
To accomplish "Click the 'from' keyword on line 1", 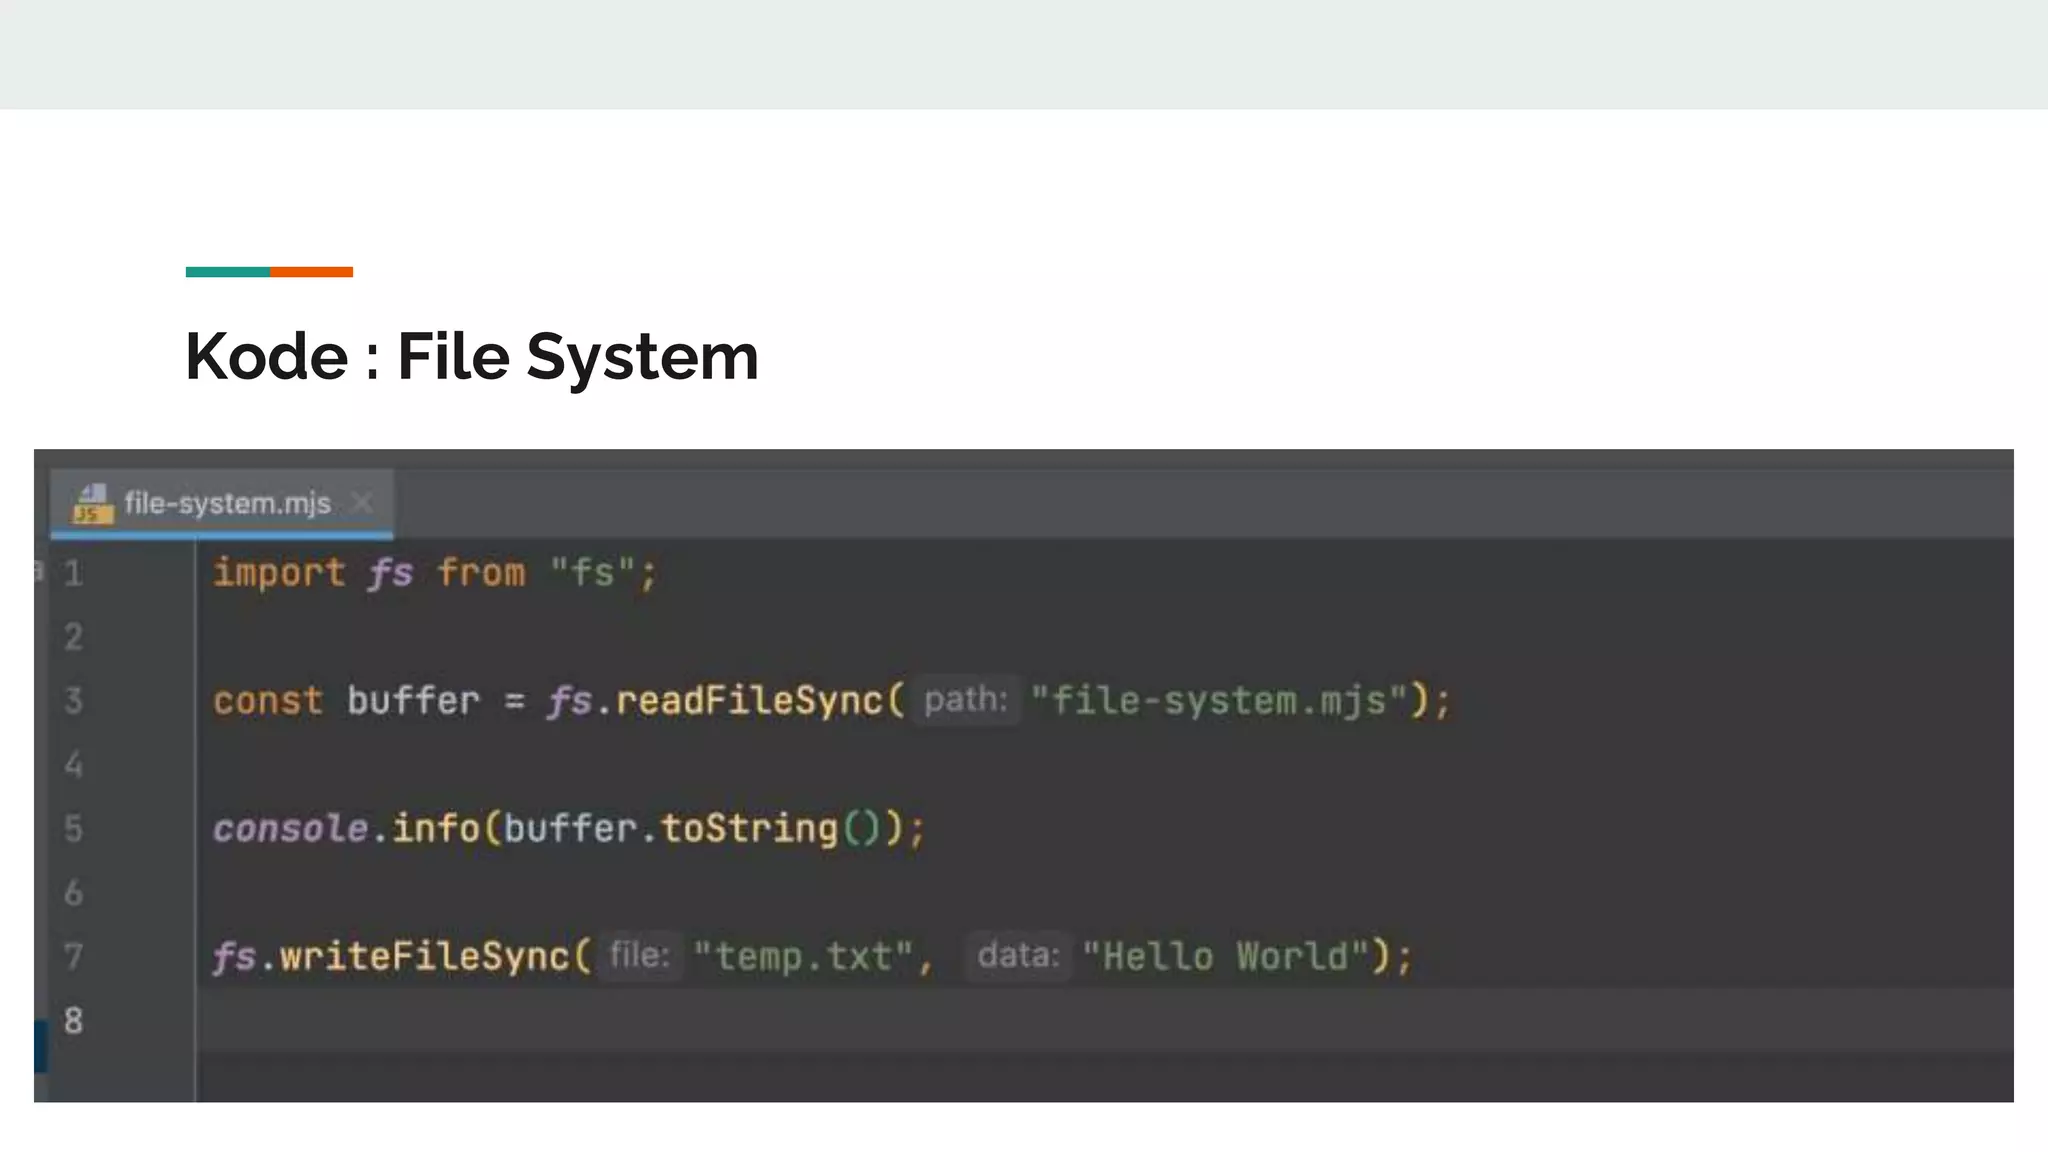I will 481,573.
